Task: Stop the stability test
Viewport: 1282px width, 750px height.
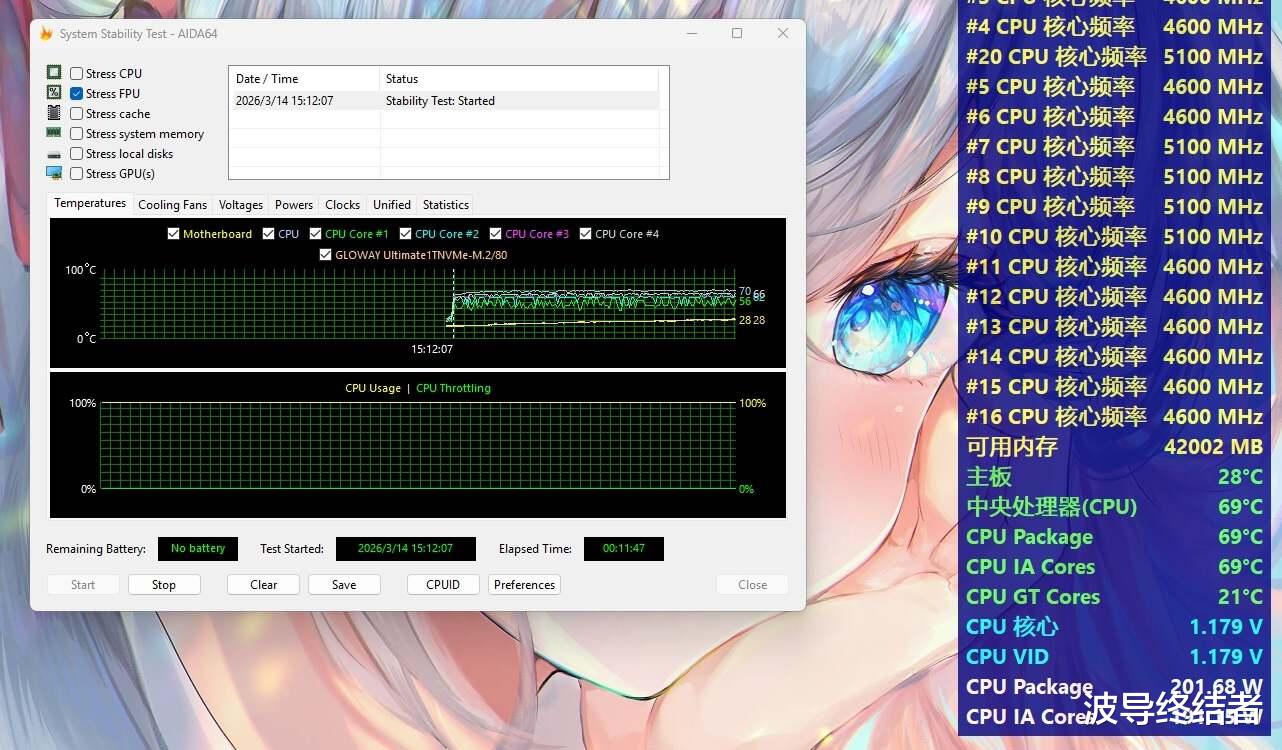Action: pos(164,585)
